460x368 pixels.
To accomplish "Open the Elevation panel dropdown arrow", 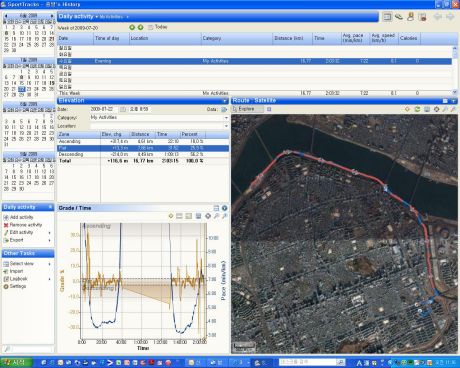I will [225, 101].
